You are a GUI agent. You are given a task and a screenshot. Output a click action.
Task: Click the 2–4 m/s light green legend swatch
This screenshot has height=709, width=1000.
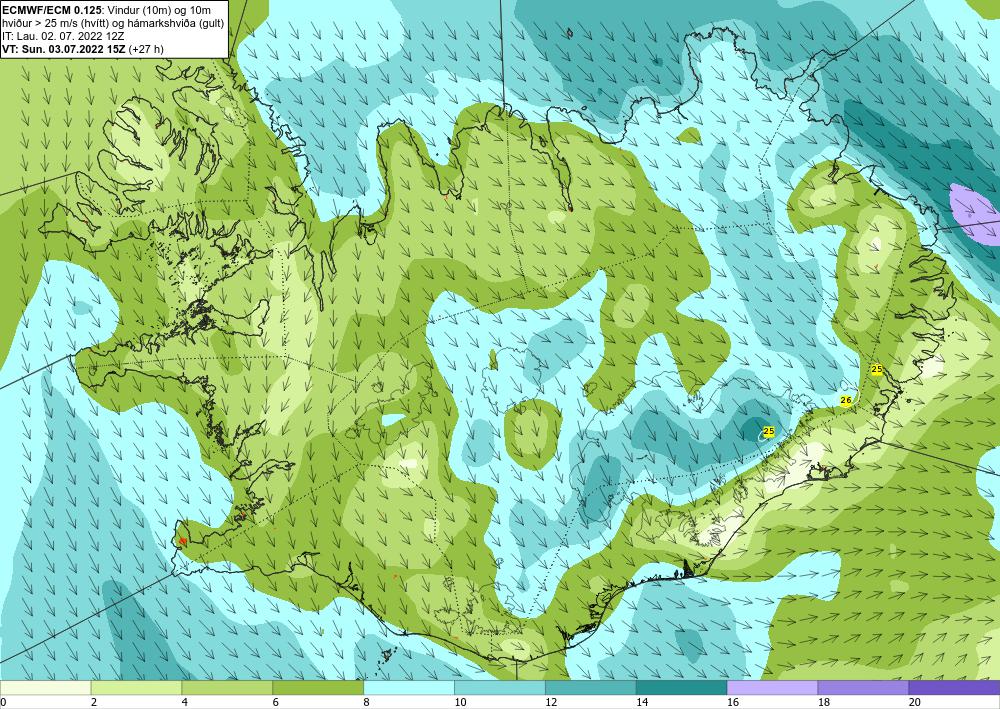pos(136,688)
